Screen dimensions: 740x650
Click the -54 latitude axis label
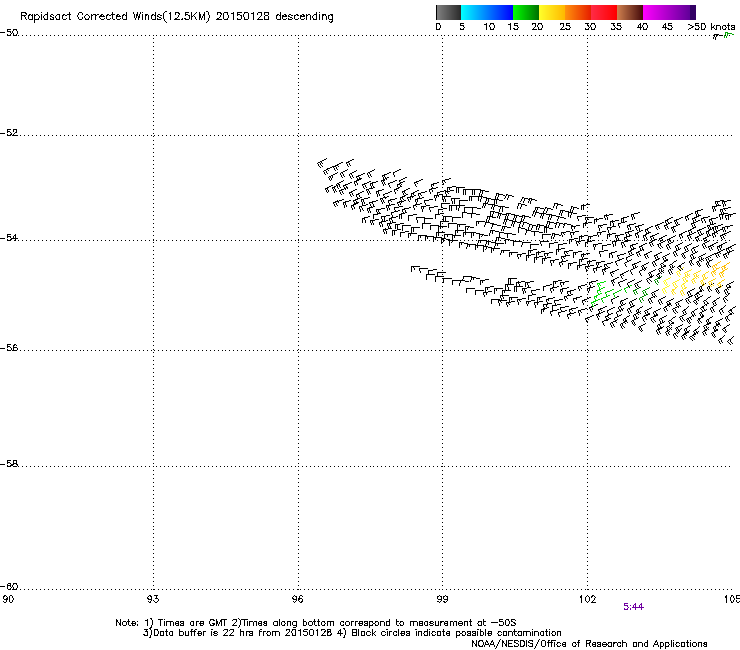9,237
